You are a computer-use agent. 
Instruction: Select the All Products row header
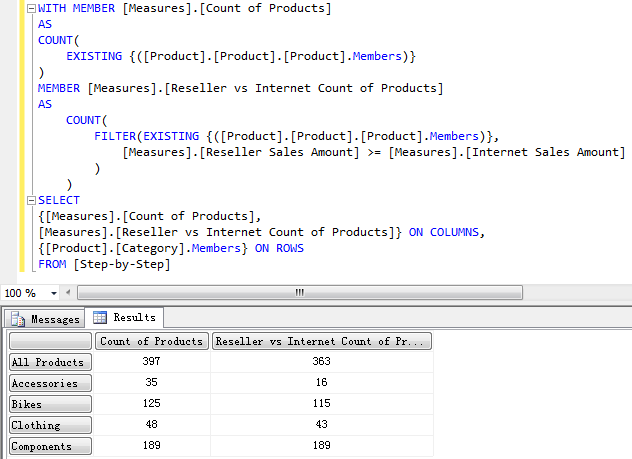click(50, 362)
